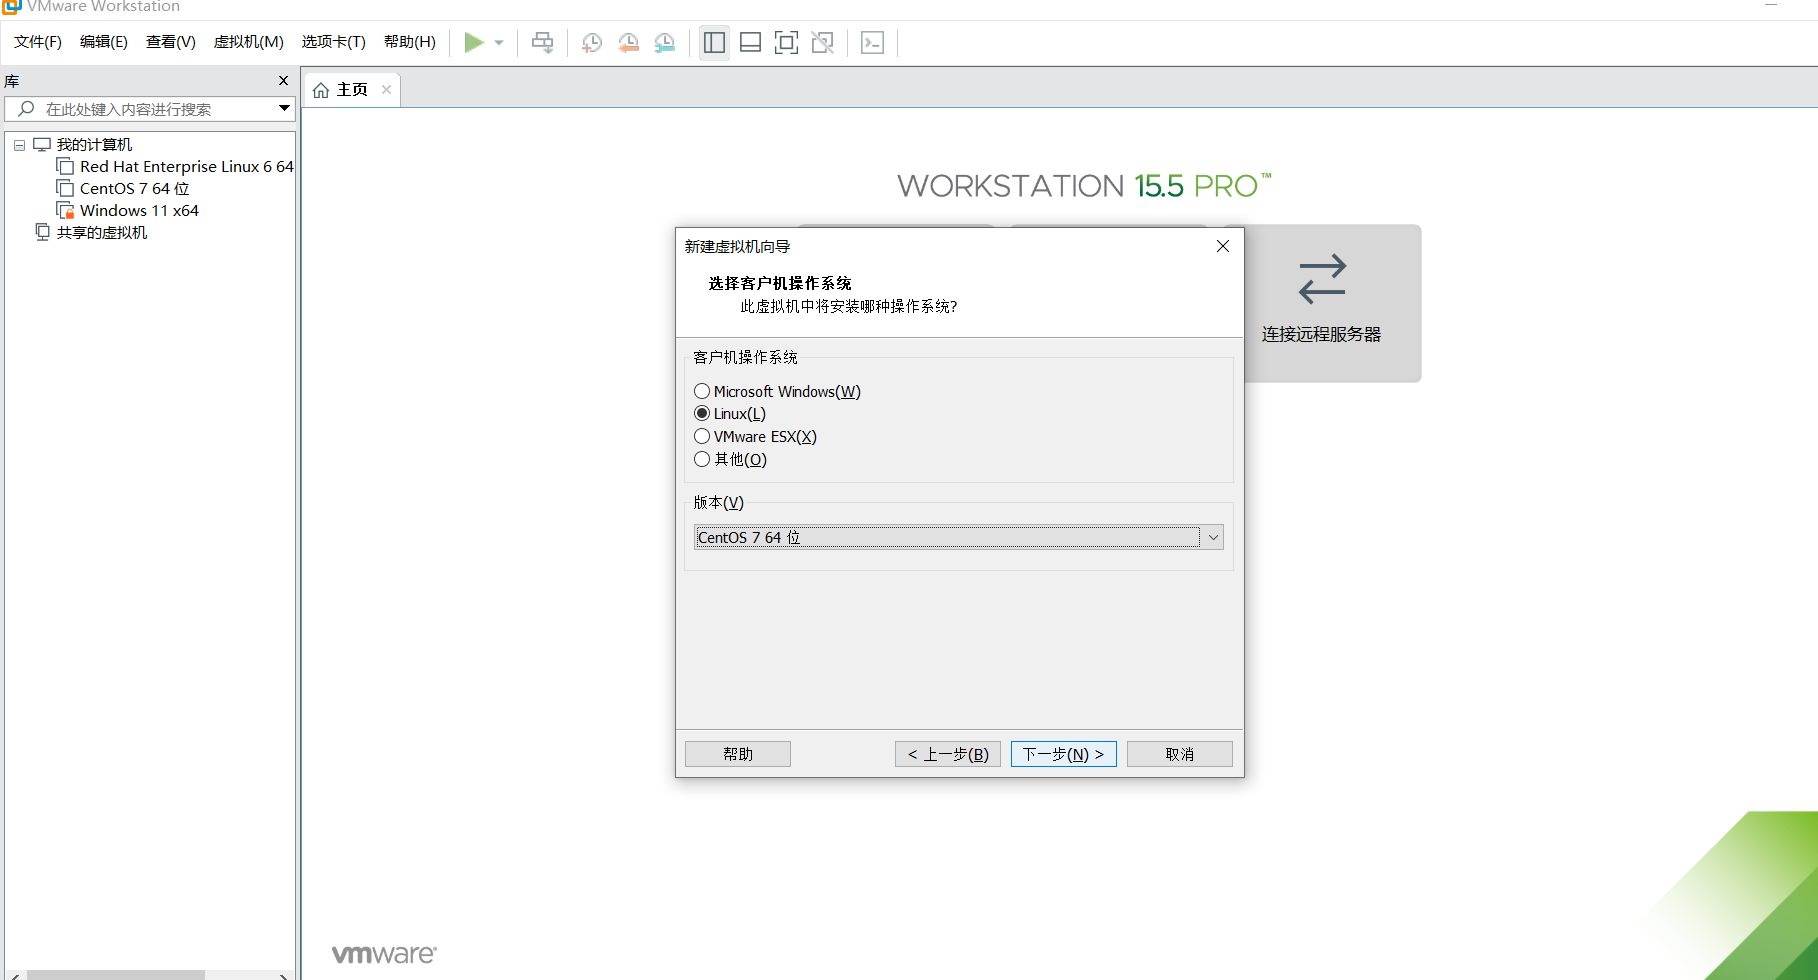
Task: Open the power options dropdown arrow
Action: [x=499, y=43]
